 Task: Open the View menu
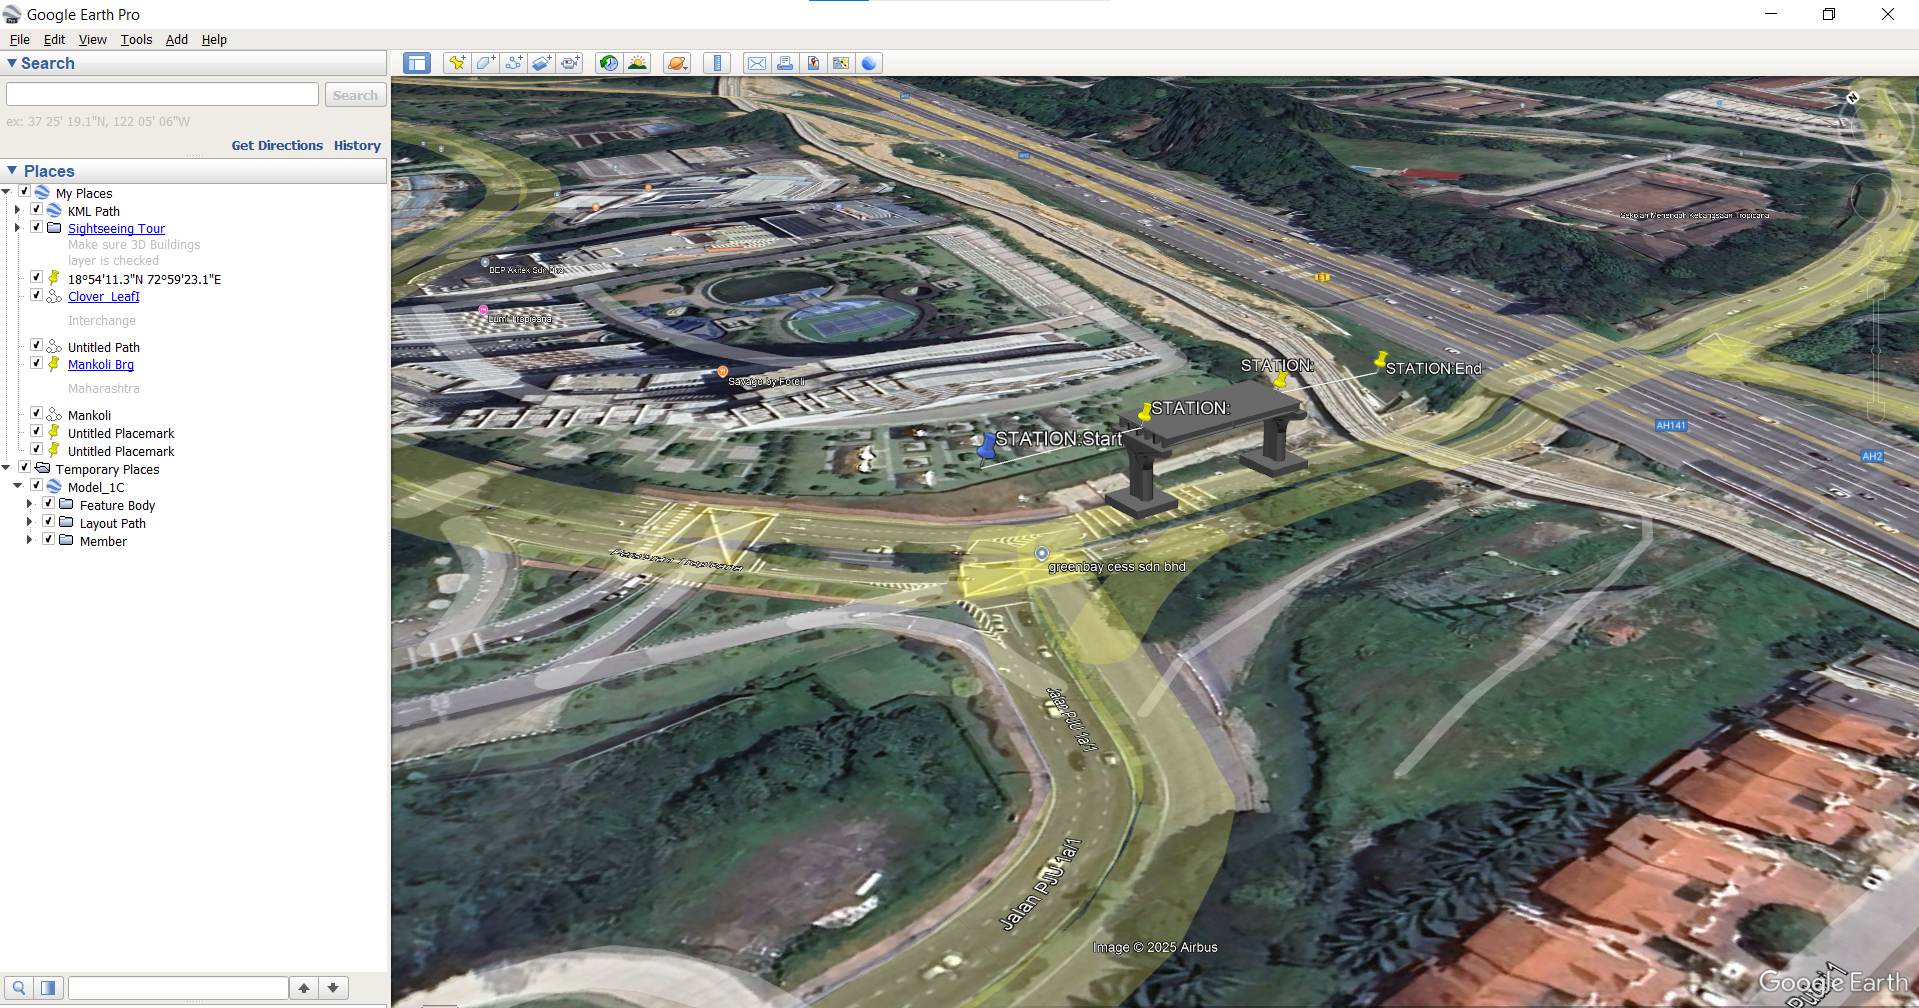click(x=93, y=40)
